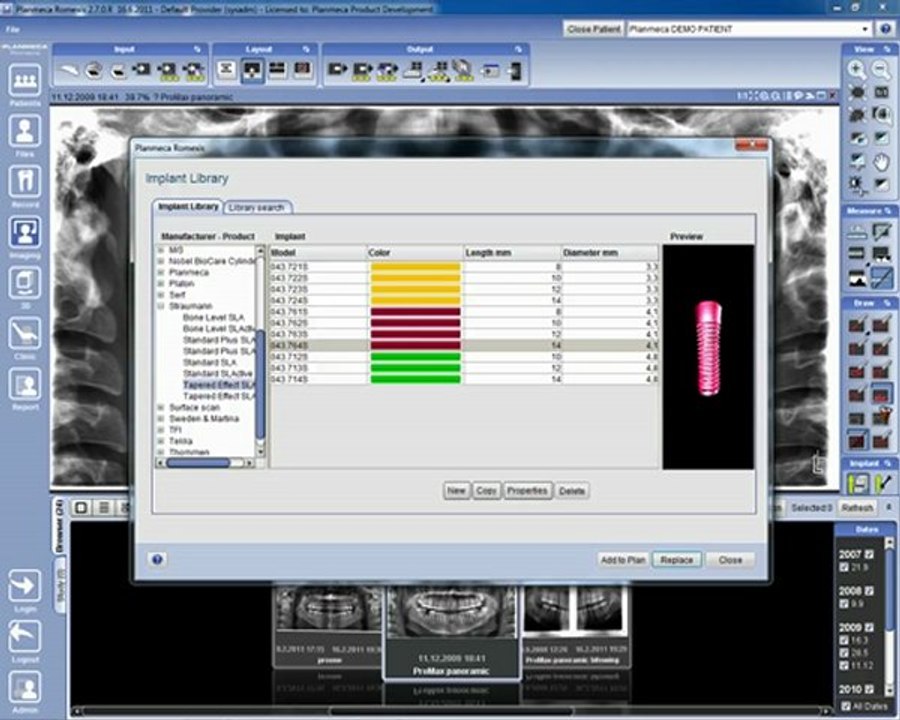This screenshot has height=720, width=900.
Task: Click the Delete implant button
Action: (572, 491)
